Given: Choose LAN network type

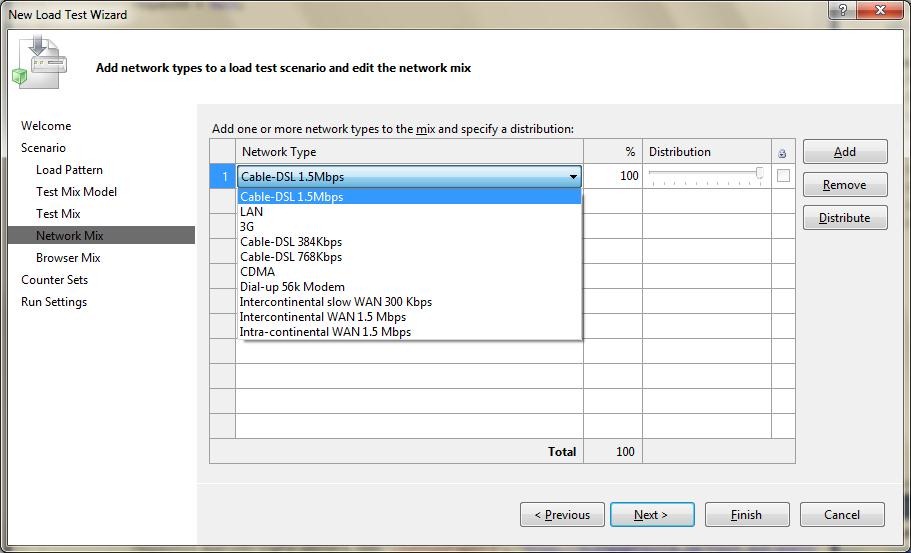Looking at the screenshot, I should click(409, 212).
